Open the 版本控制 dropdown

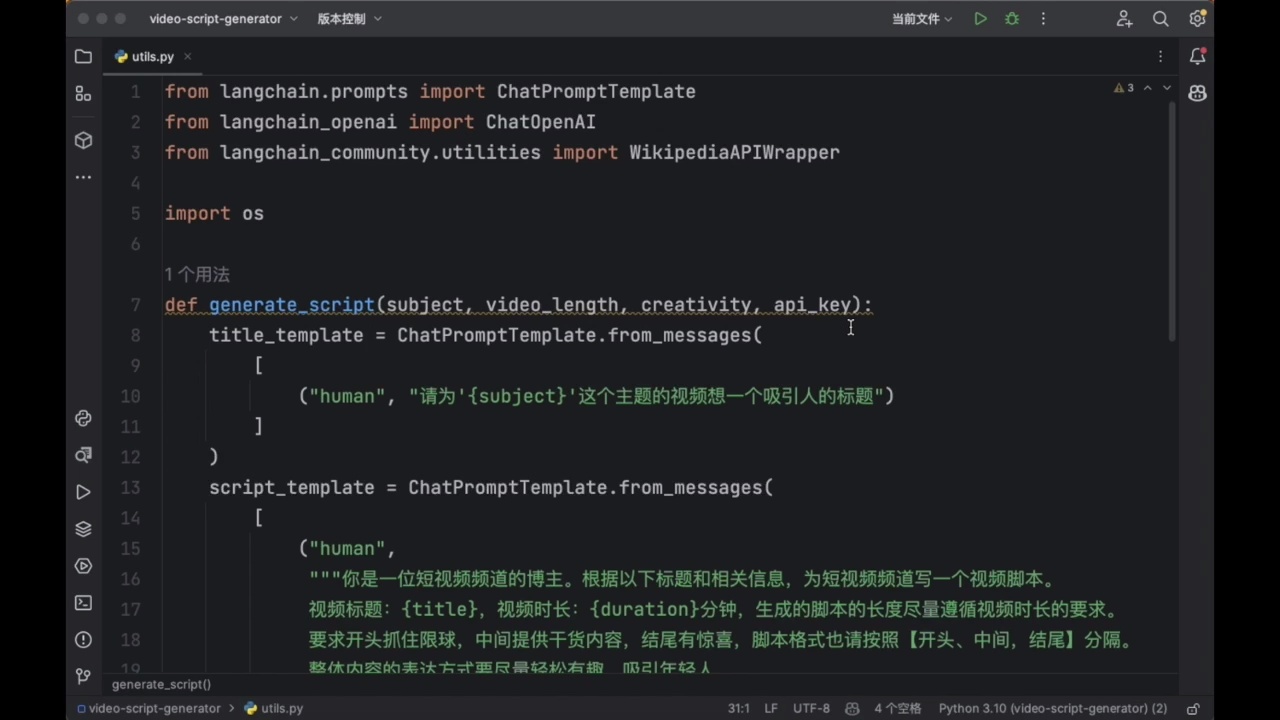pyautogui.click(x=348, y=18)
